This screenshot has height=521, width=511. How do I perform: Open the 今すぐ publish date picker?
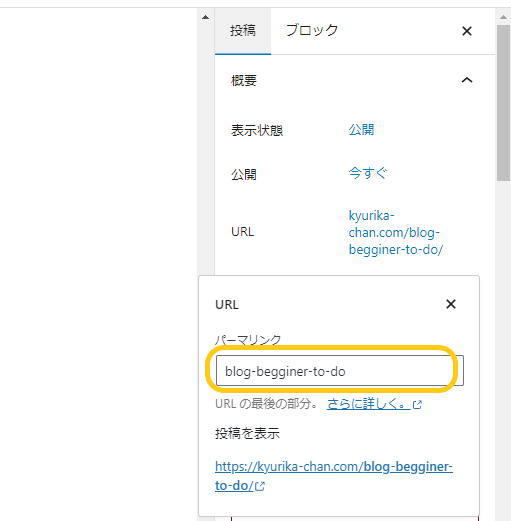click(x=368, y=173)
